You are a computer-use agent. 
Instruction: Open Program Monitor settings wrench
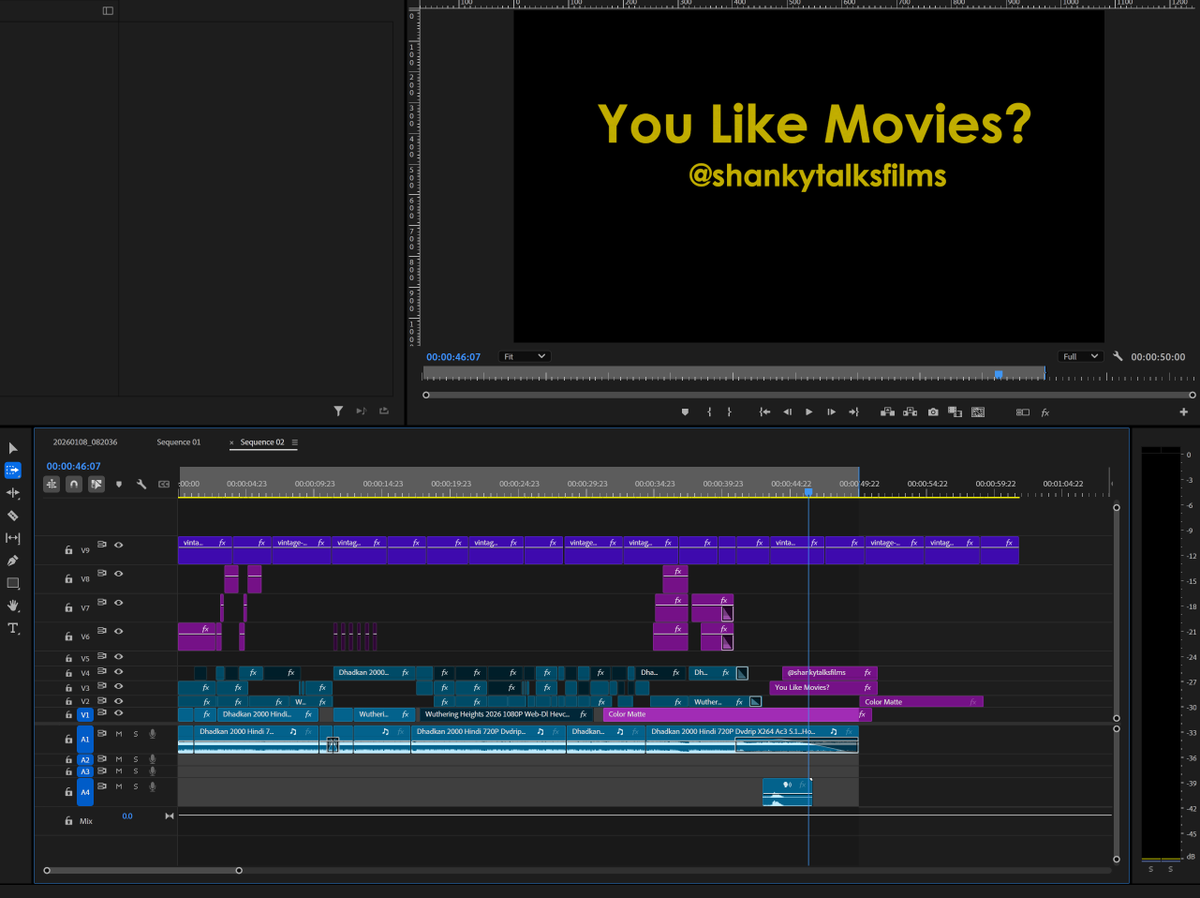pyautogui.click(x=1118, y=356)
